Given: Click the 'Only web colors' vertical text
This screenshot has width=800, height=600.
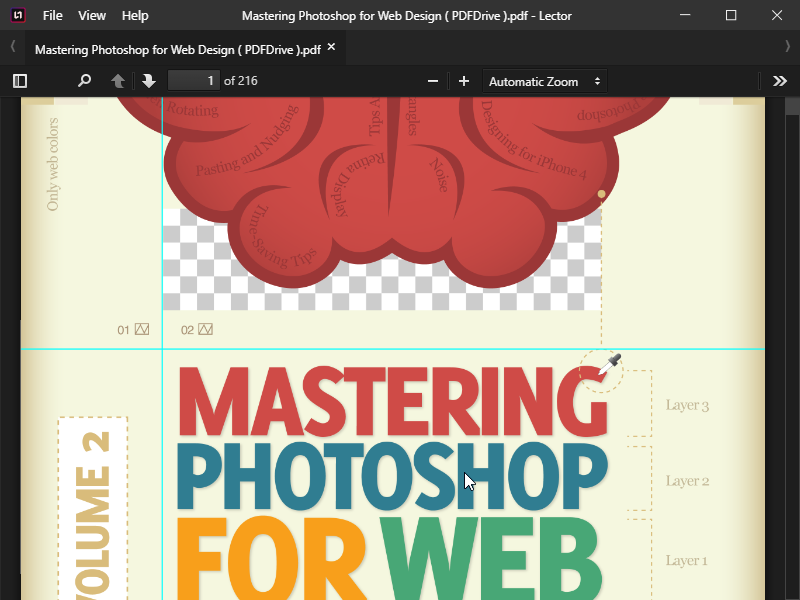Looking at the screenshot, I should tap(53, 164).
